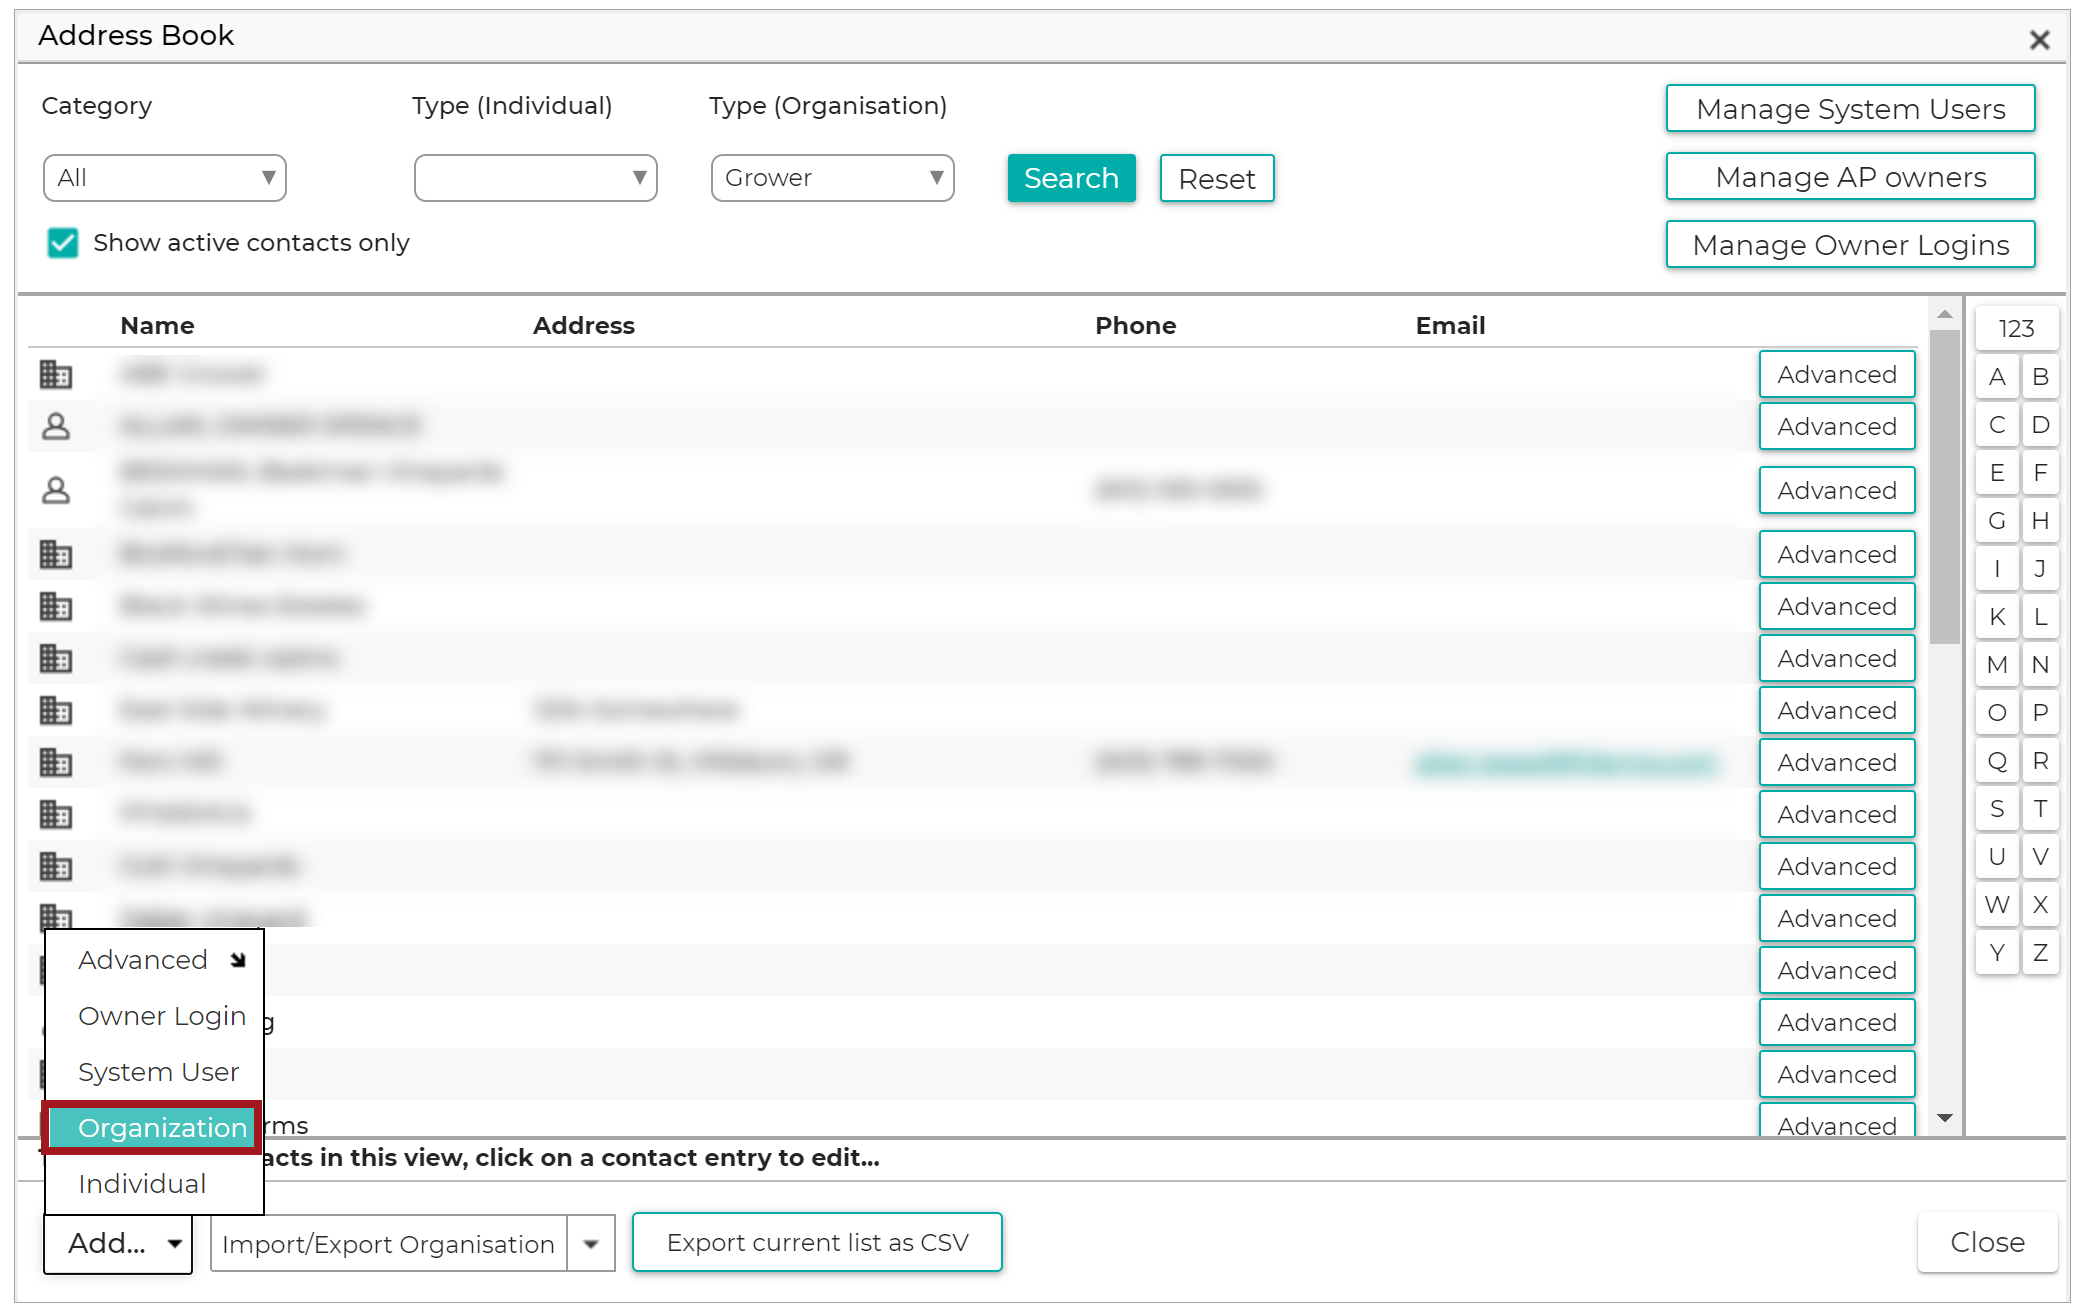Untick Show active contacts only checkbox
2087x1315 pixels.
coord(63,243)
